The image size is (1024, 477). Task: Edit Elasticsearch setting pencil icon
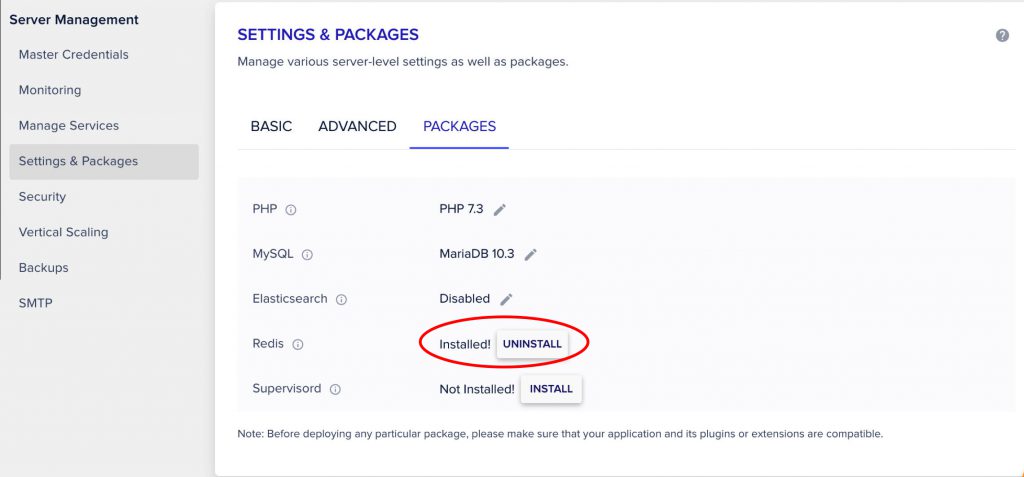pyautogui.click(x=507, y=299)
